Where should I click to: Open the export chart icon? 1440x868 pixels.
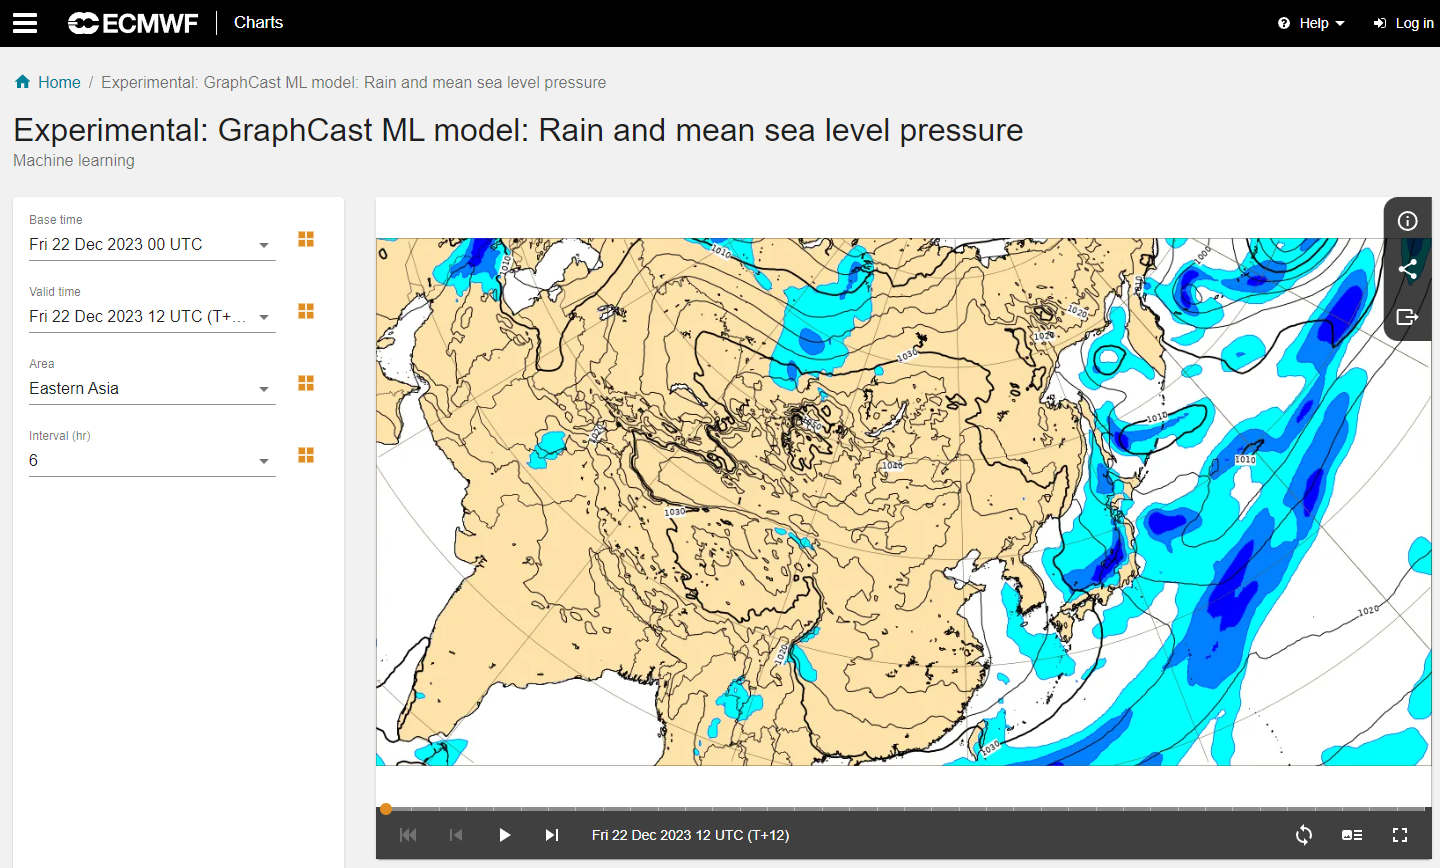point(1407,317)
